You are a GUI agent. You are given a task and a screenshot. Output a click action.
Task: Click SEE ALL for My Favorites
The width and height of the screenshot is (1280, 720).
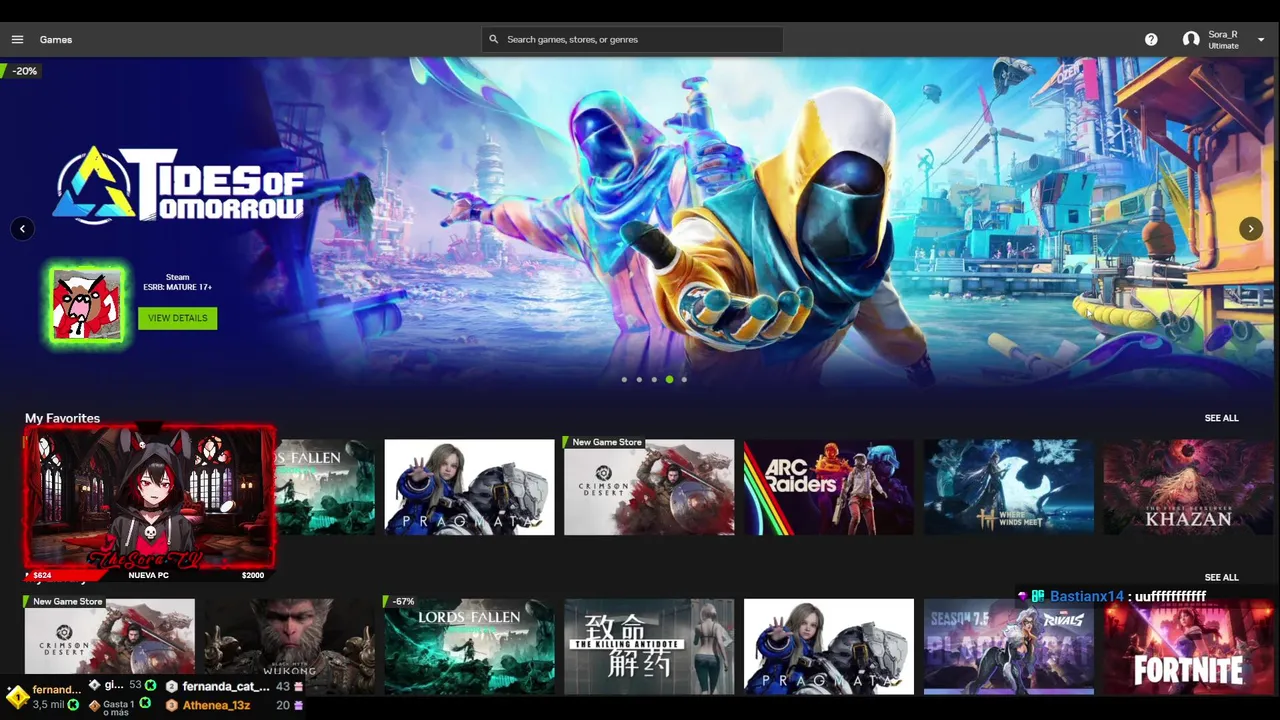click(1221, 418)
